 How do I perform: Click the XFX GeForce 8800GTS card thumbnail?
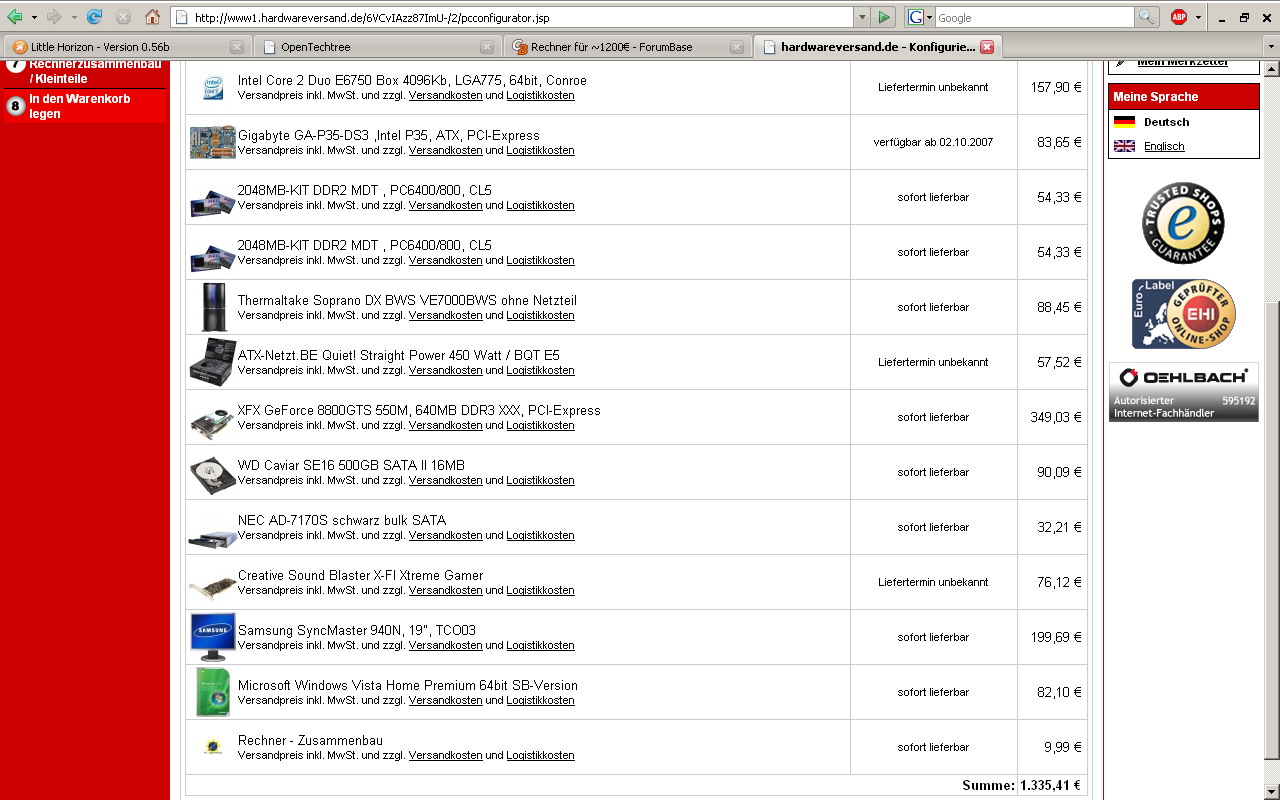(212, 422)
